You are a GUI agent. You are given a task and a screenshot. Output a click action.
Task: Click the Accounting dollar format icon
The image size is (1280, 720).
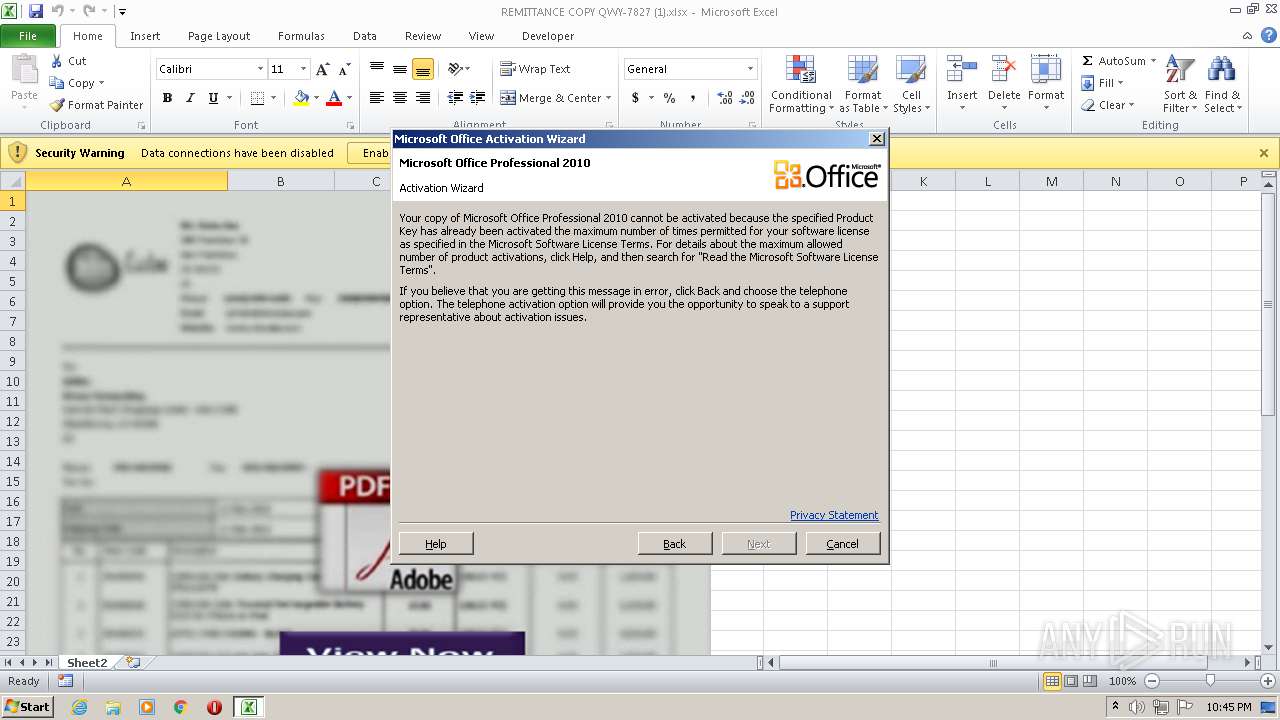tap(635, 98)
